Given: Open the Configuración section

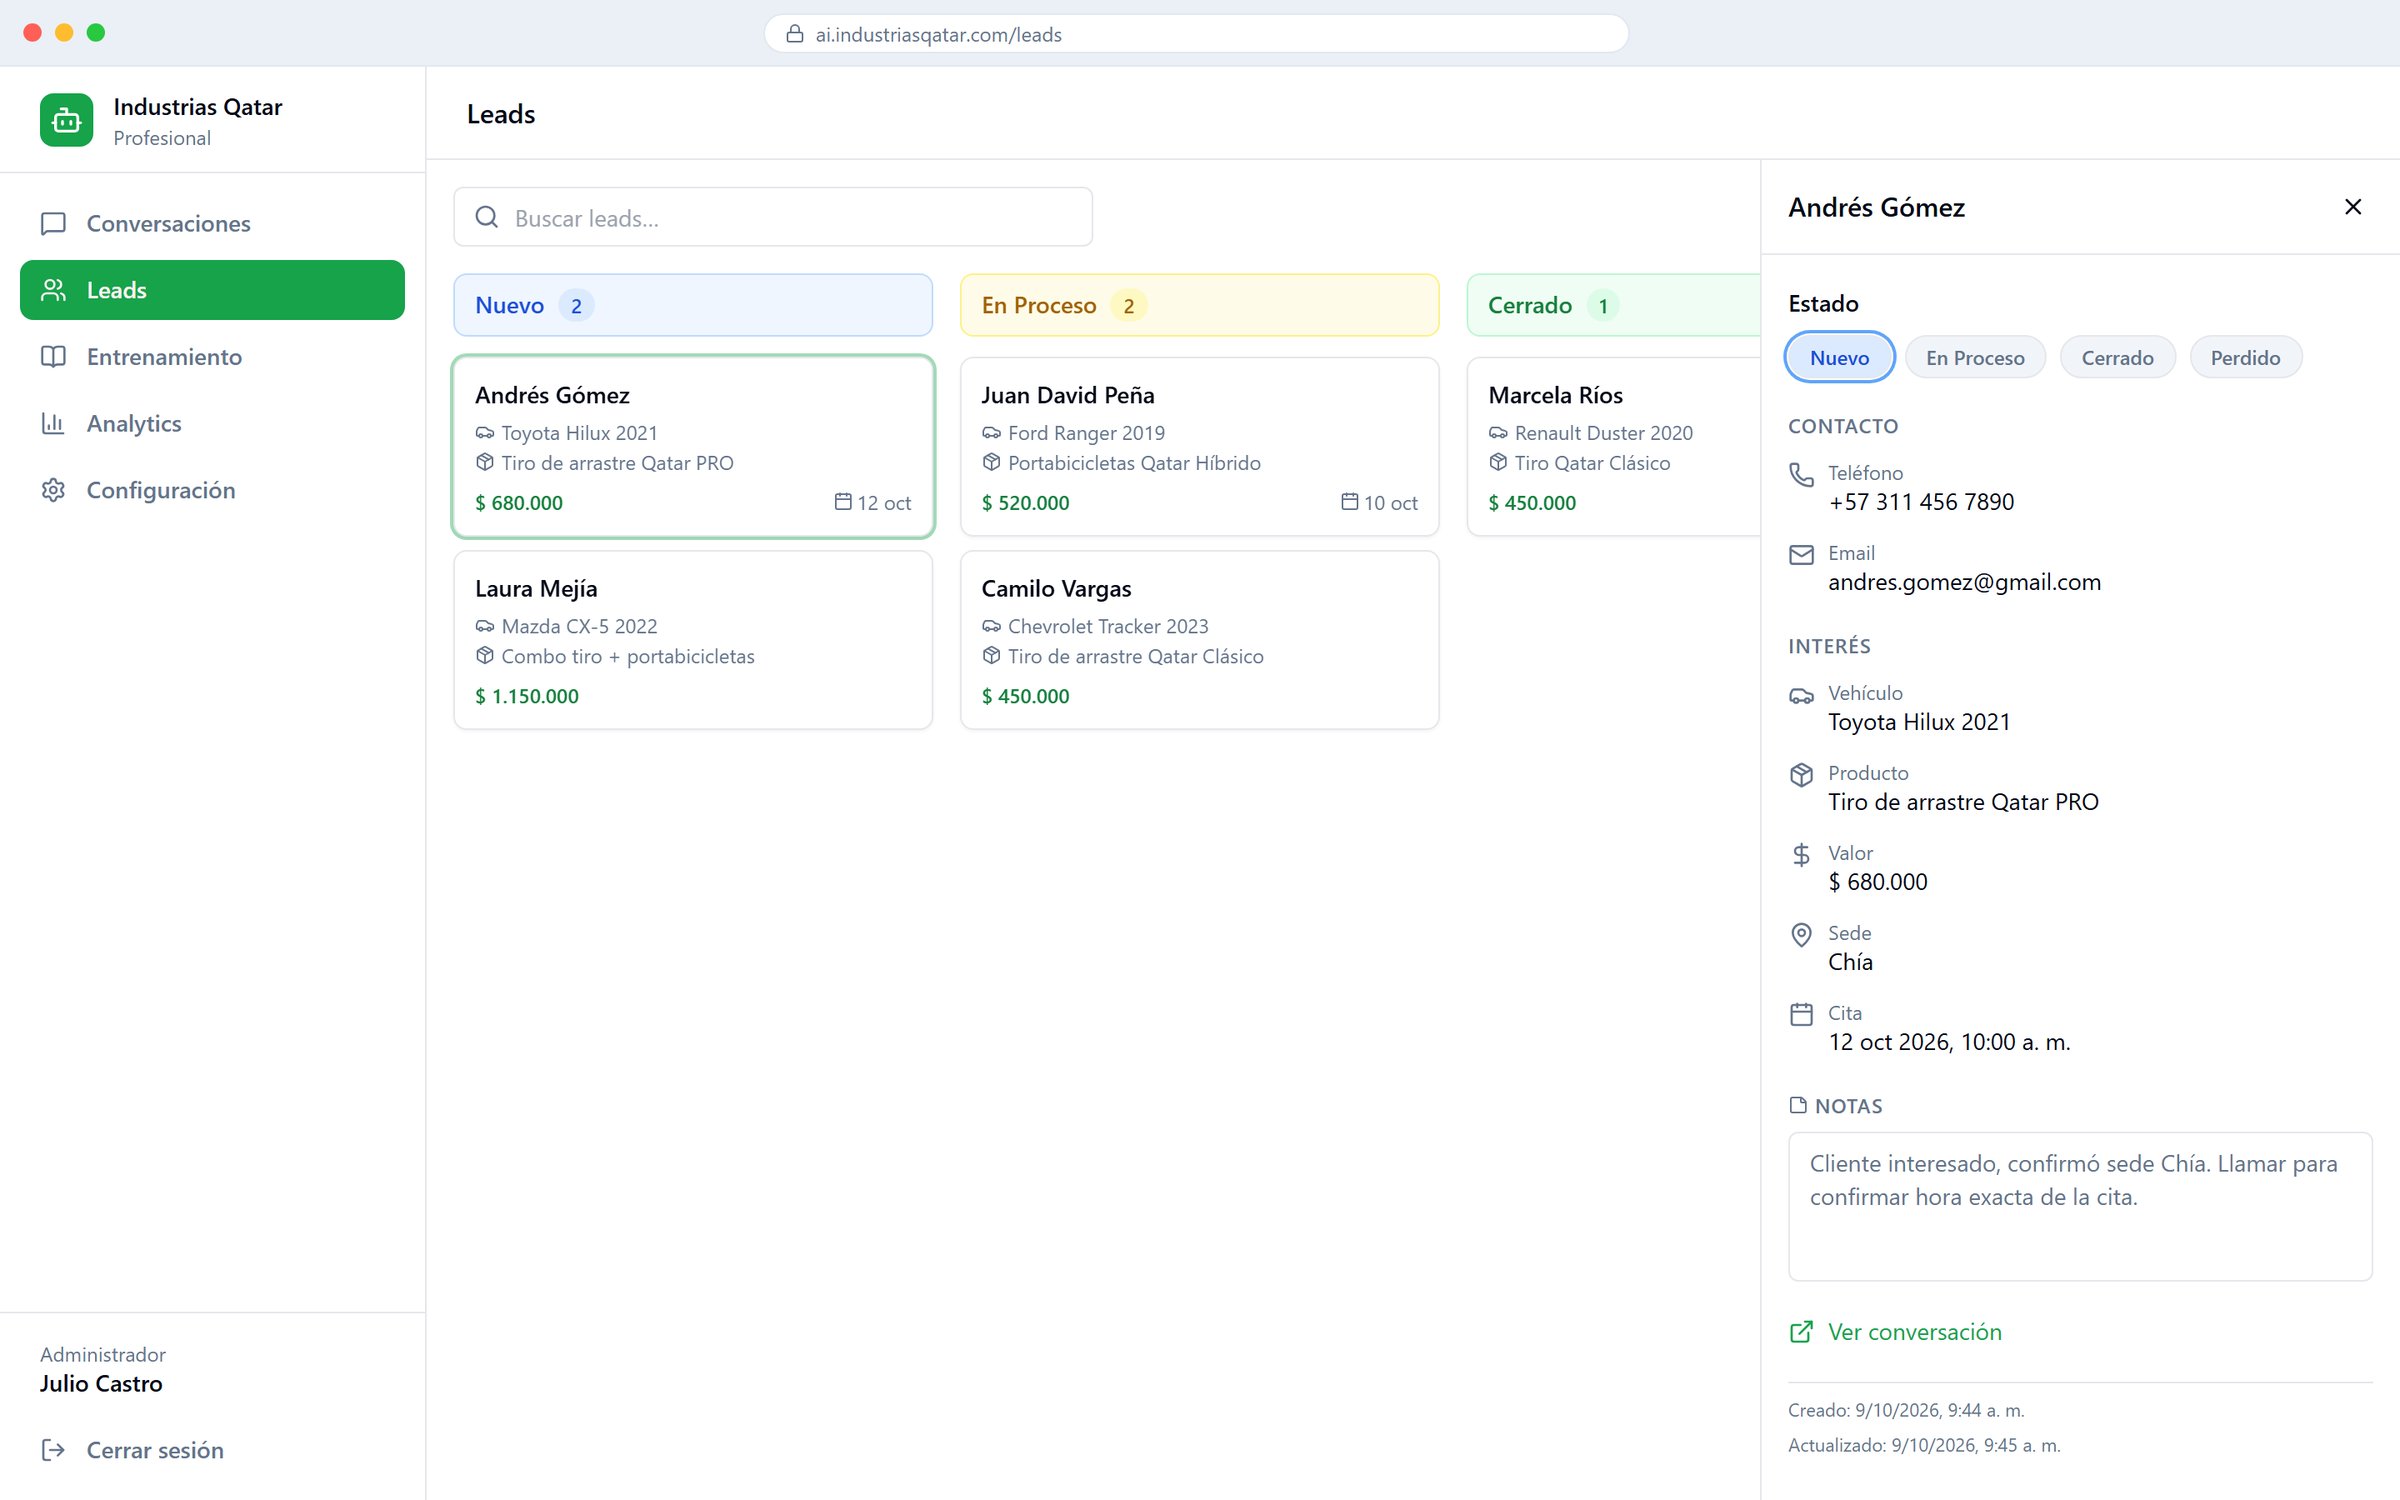Looking at the screenshot, I should [x=212, y=490].
